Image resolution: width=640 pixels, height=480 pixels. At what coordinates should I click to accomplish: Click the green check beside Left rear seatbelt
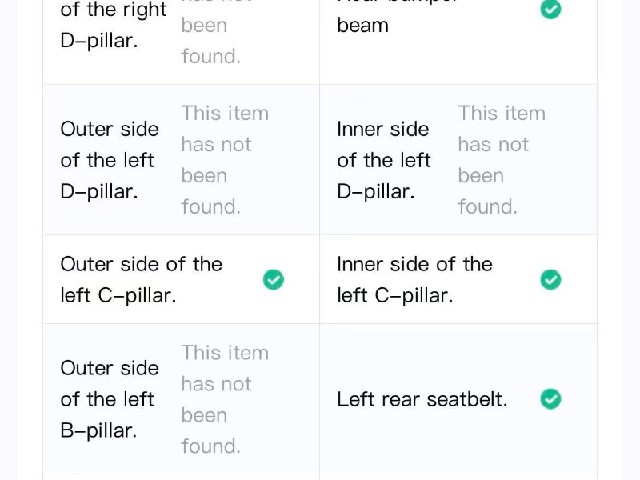point(551,399)
